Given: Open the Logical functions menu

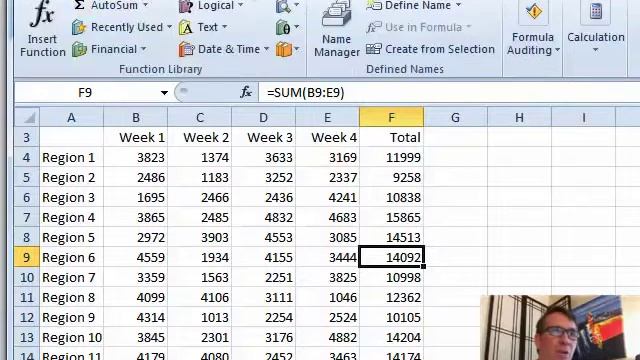Looking at the screenshot, I should (211, 6).
